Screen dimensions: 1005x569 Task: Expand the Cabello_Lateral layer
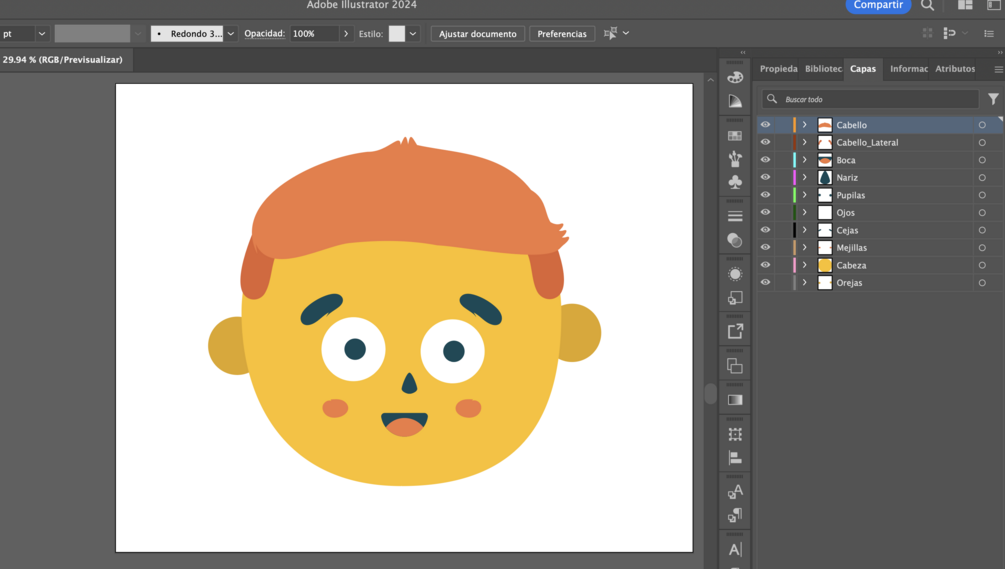804,142
